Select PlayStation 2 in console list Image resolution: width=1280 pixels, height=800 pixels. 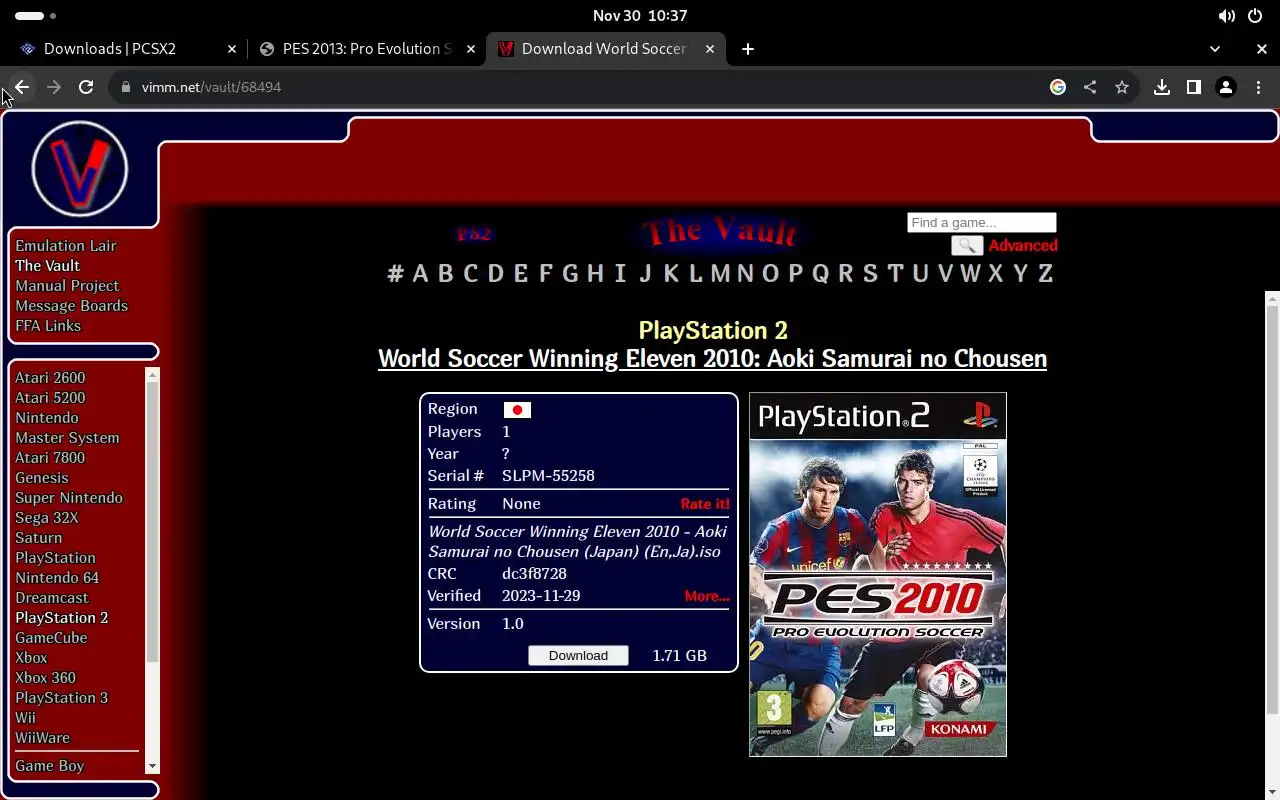[x=62, y=618]
